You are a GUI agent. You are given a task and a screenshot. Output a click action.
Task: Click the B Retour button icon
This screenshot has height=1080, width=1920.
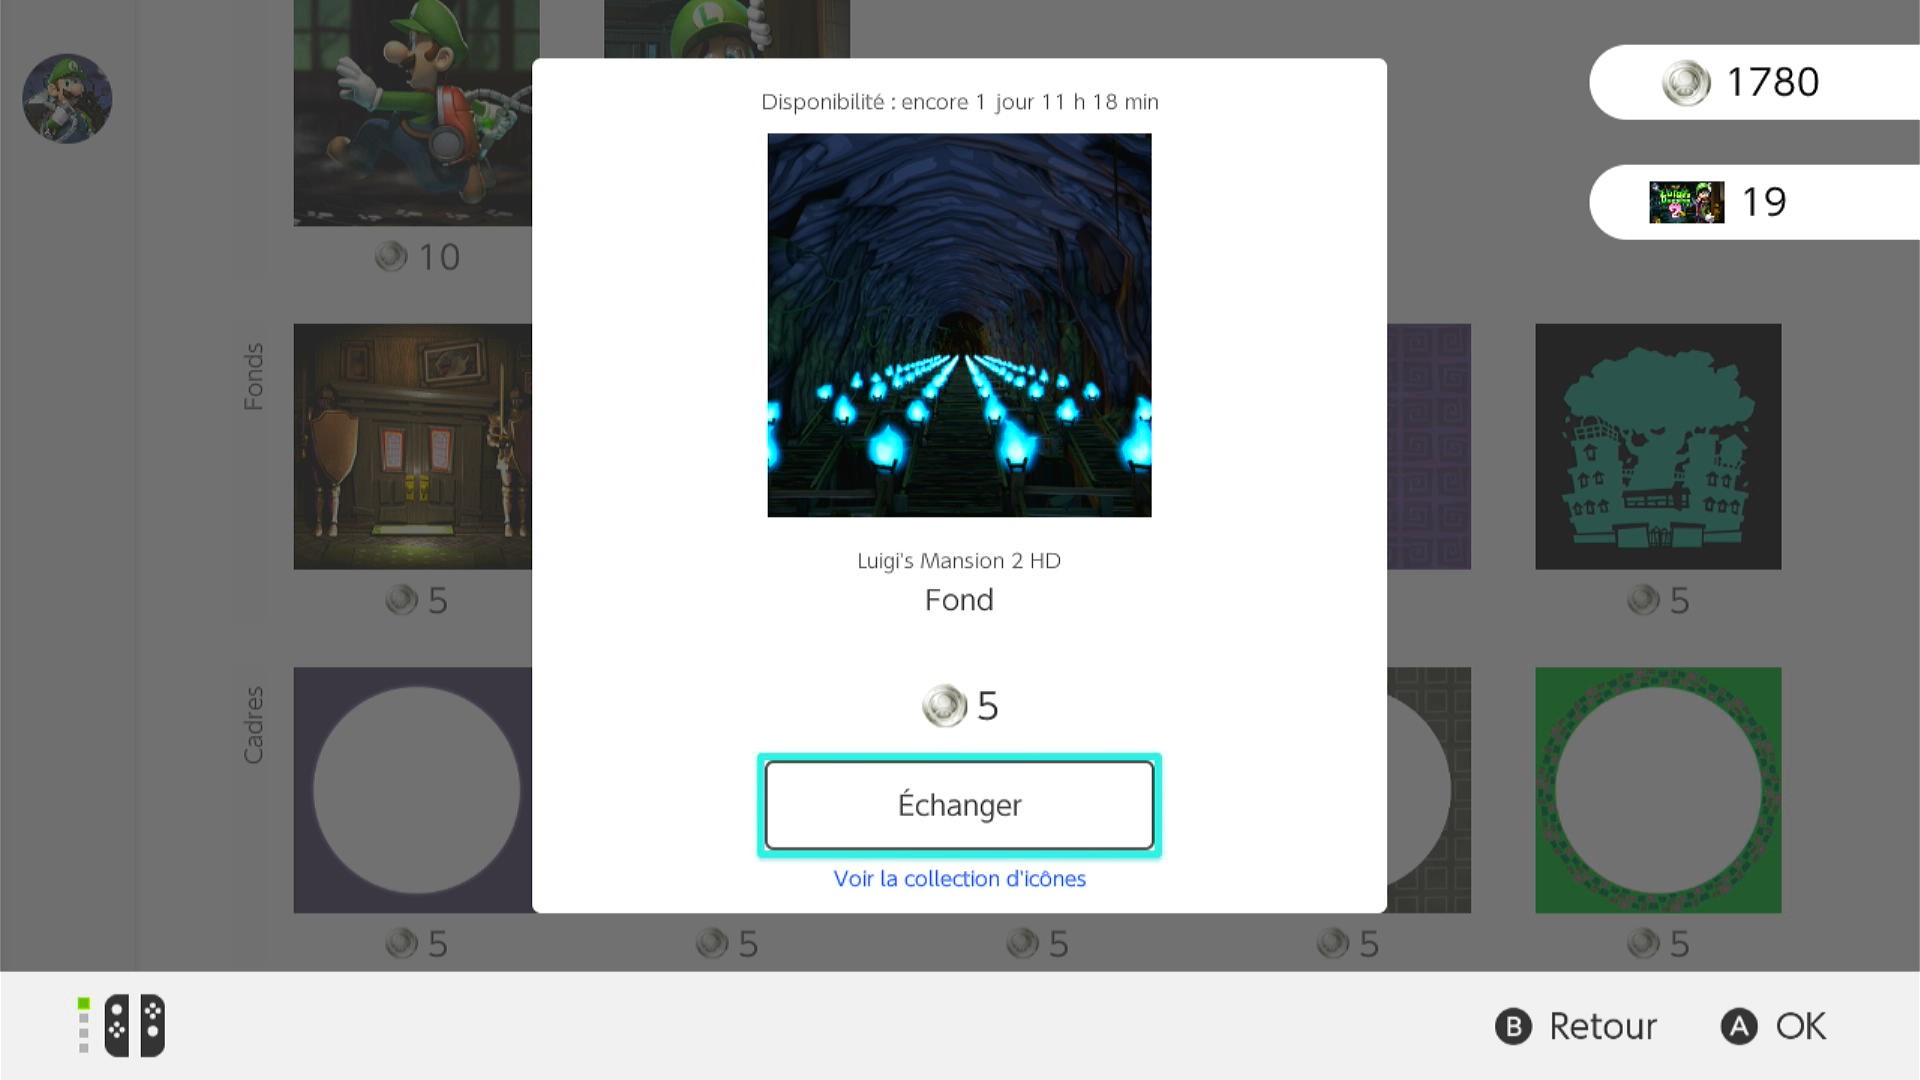tap(1513, 1027)
